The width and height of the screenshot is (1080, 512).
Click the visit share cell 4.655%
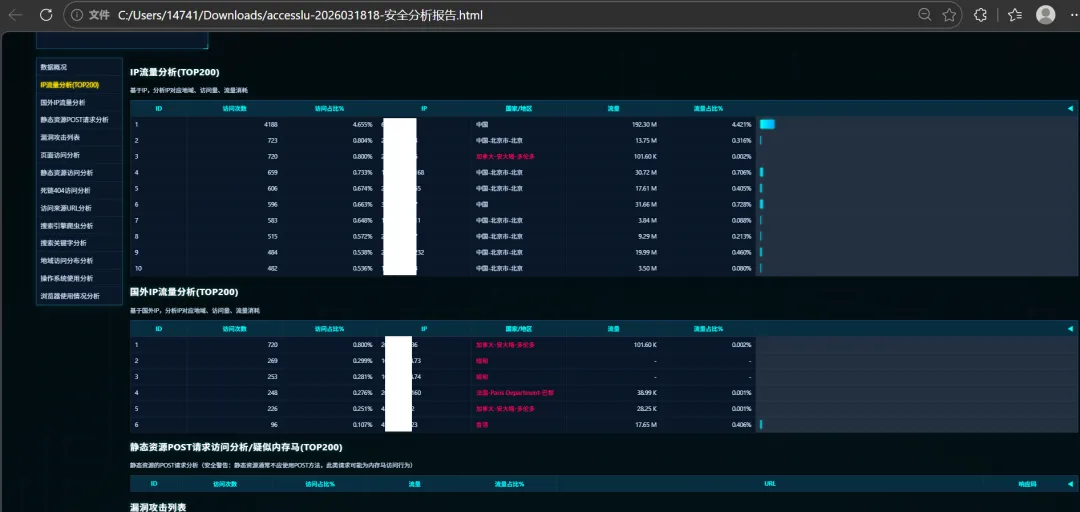[x=362, y=125]
